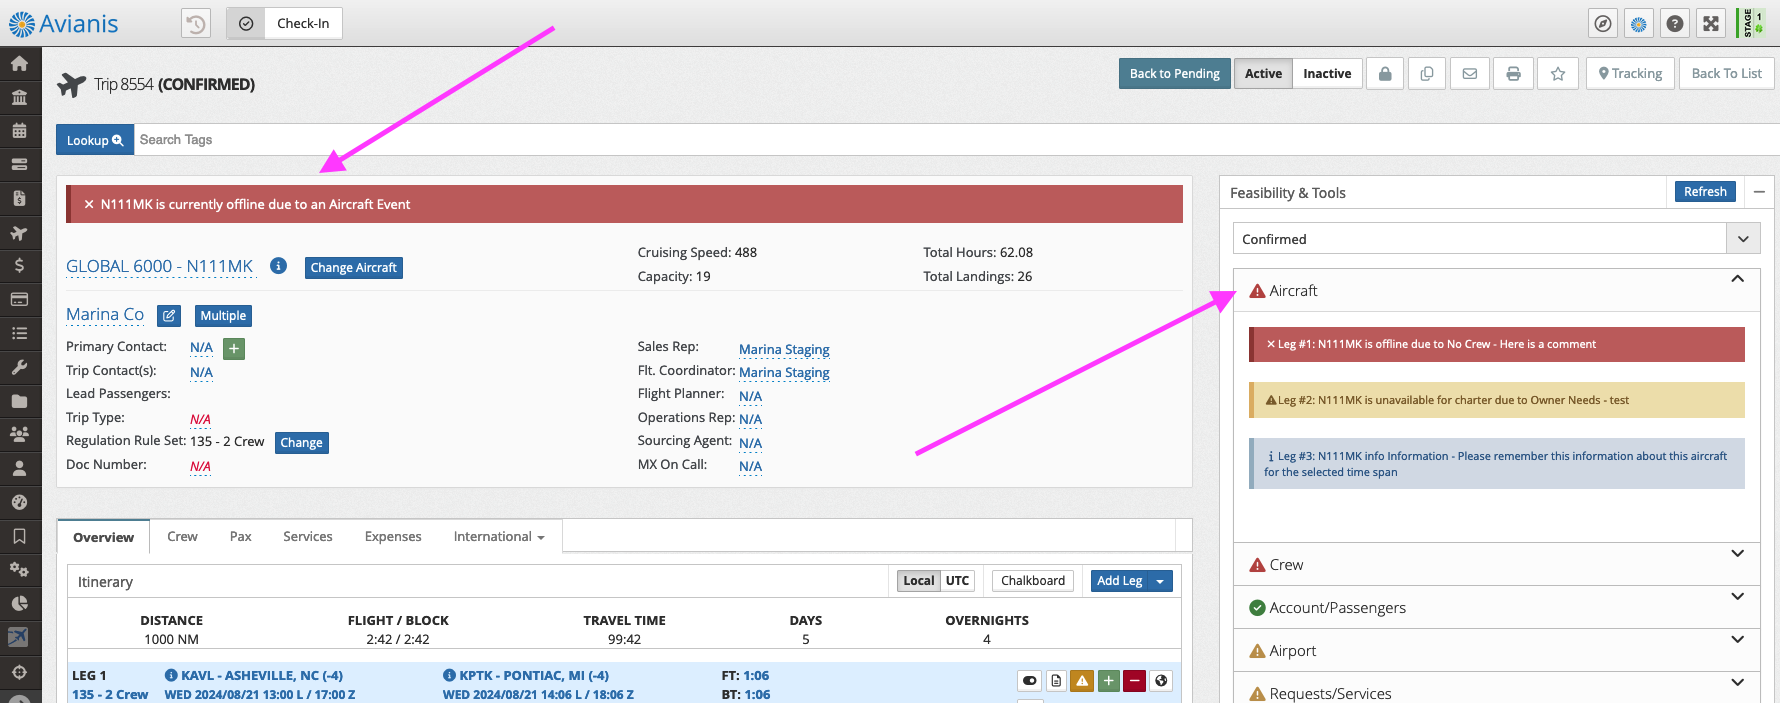
Task: Set trip status to Active
Action: [x=1263, y=73]
